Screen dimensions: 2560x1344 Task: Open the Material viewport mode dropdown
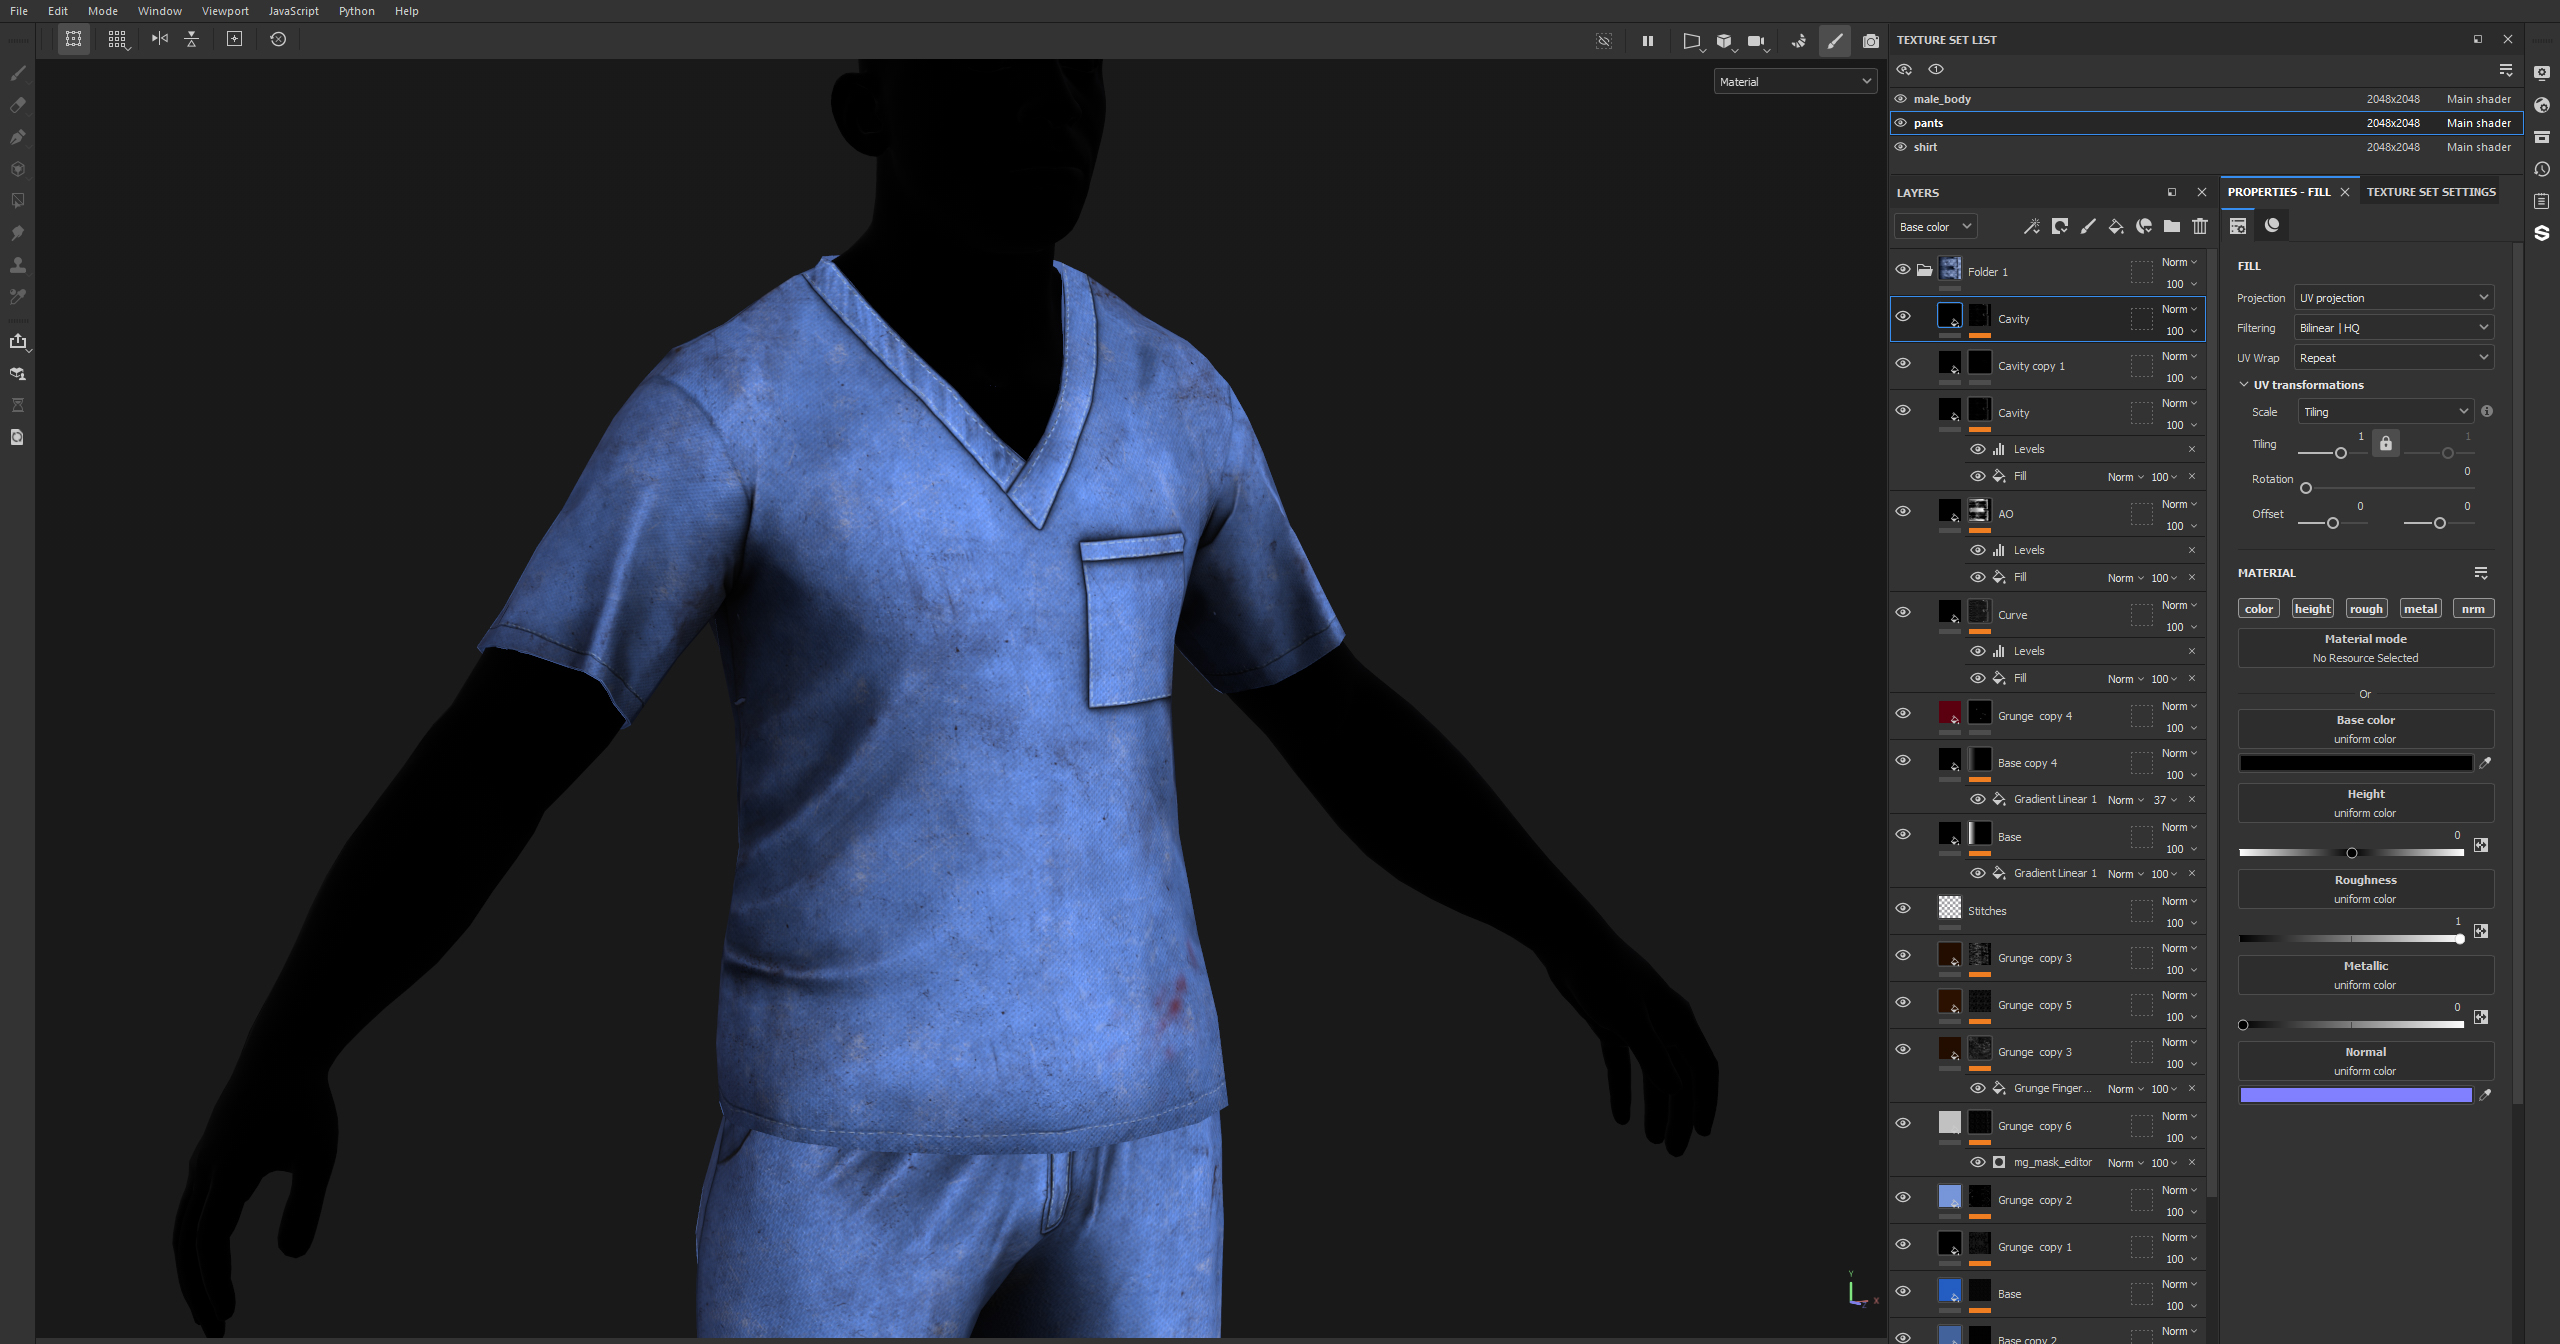(1794, 82)
